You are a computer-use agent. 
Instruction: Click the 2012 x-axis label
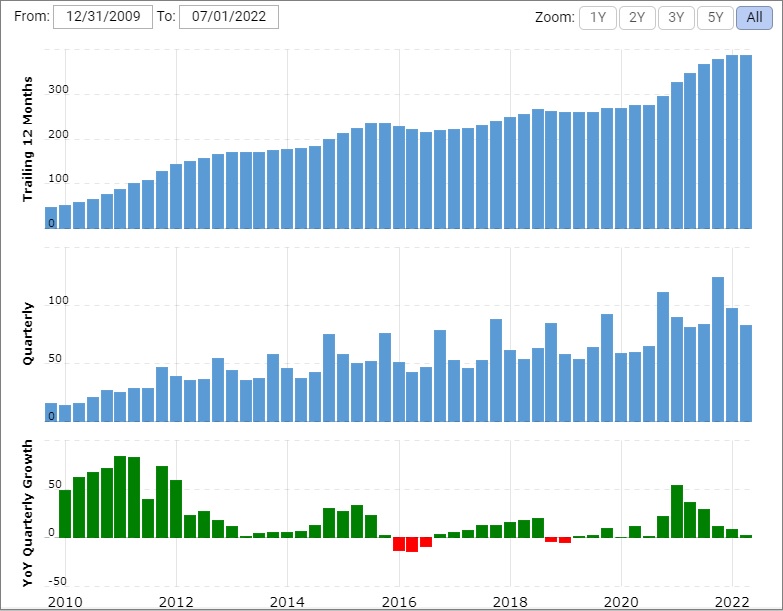176,602
